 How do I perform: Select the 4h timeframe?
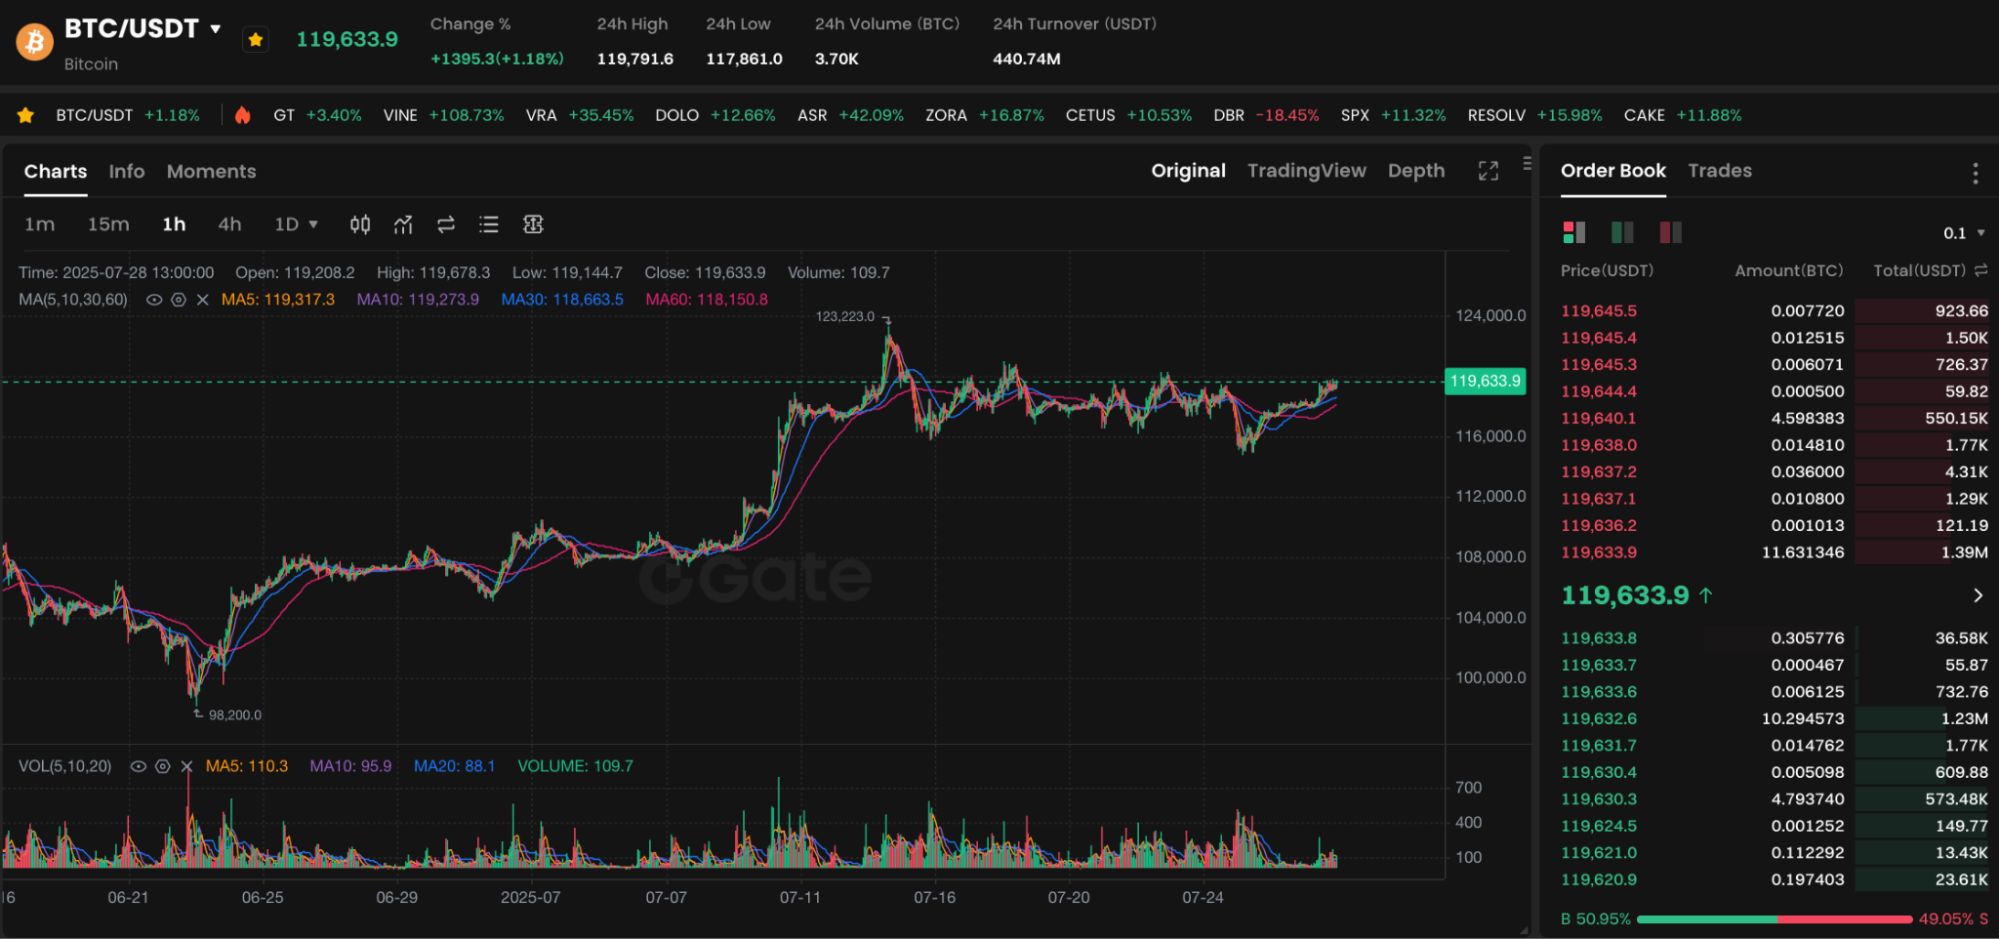(x=230, y=224)
